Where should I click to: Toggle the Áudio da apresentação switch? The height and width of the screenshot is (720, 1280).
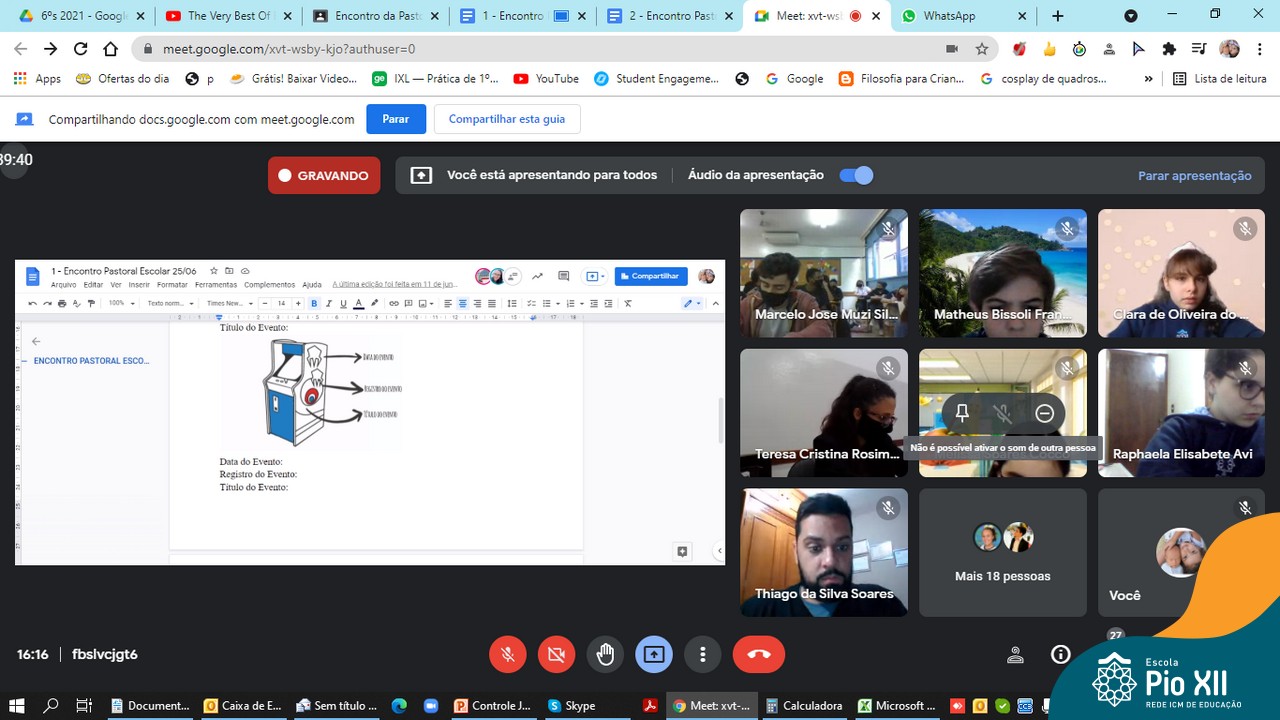click(856, 175)
